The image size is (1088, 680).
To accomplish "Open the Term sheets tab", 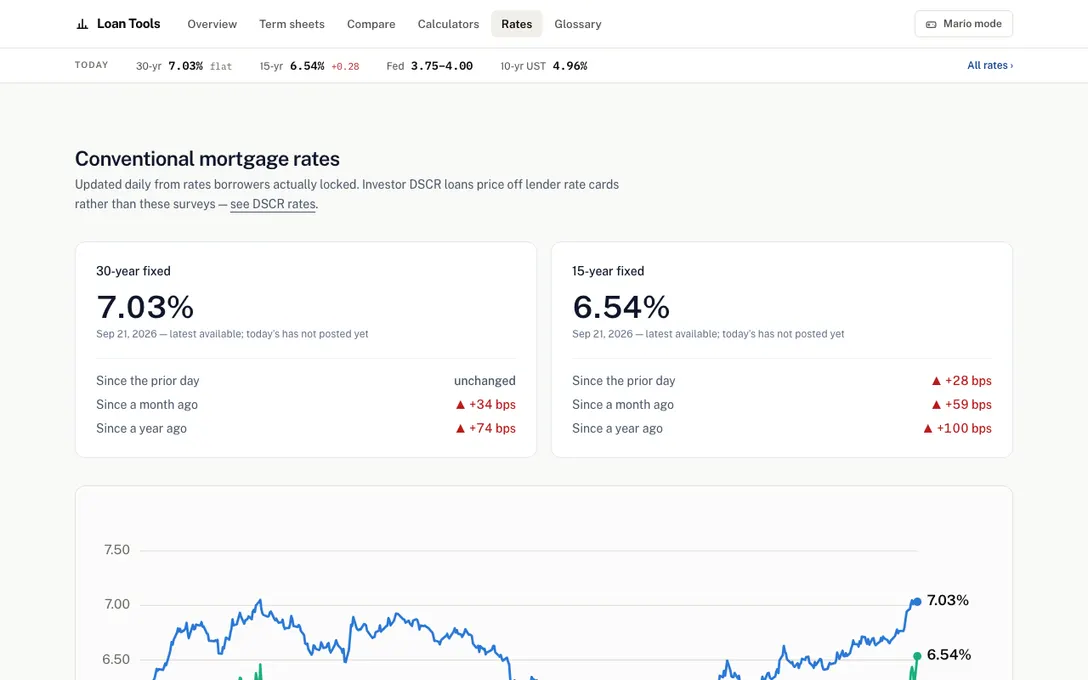I will pyautogui.click(x=291, y=24).
